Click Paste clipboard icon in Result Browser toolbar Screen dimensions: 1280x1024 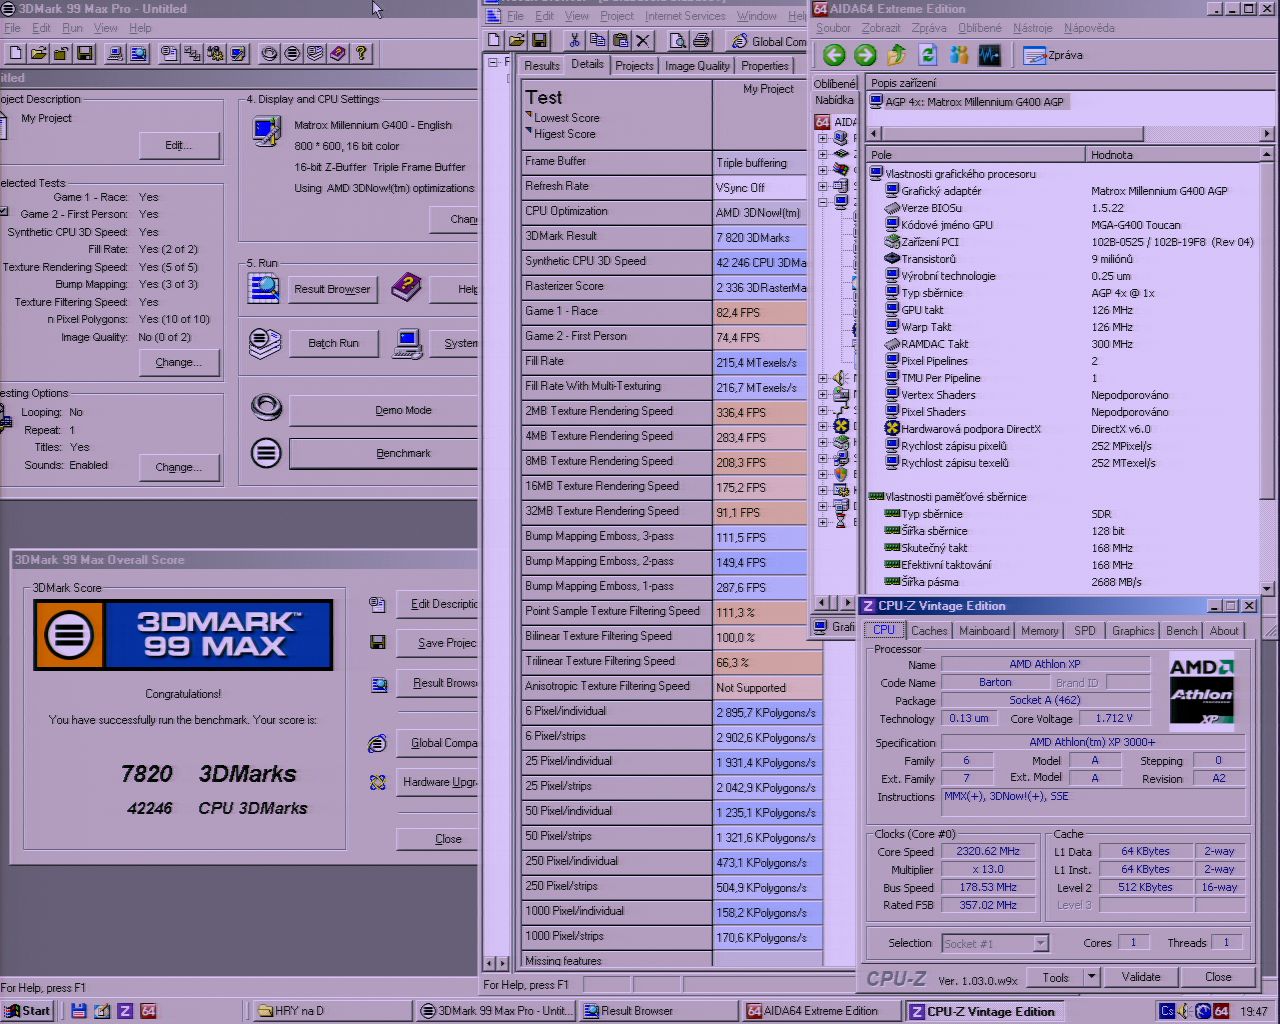click(x=620, y=40)
